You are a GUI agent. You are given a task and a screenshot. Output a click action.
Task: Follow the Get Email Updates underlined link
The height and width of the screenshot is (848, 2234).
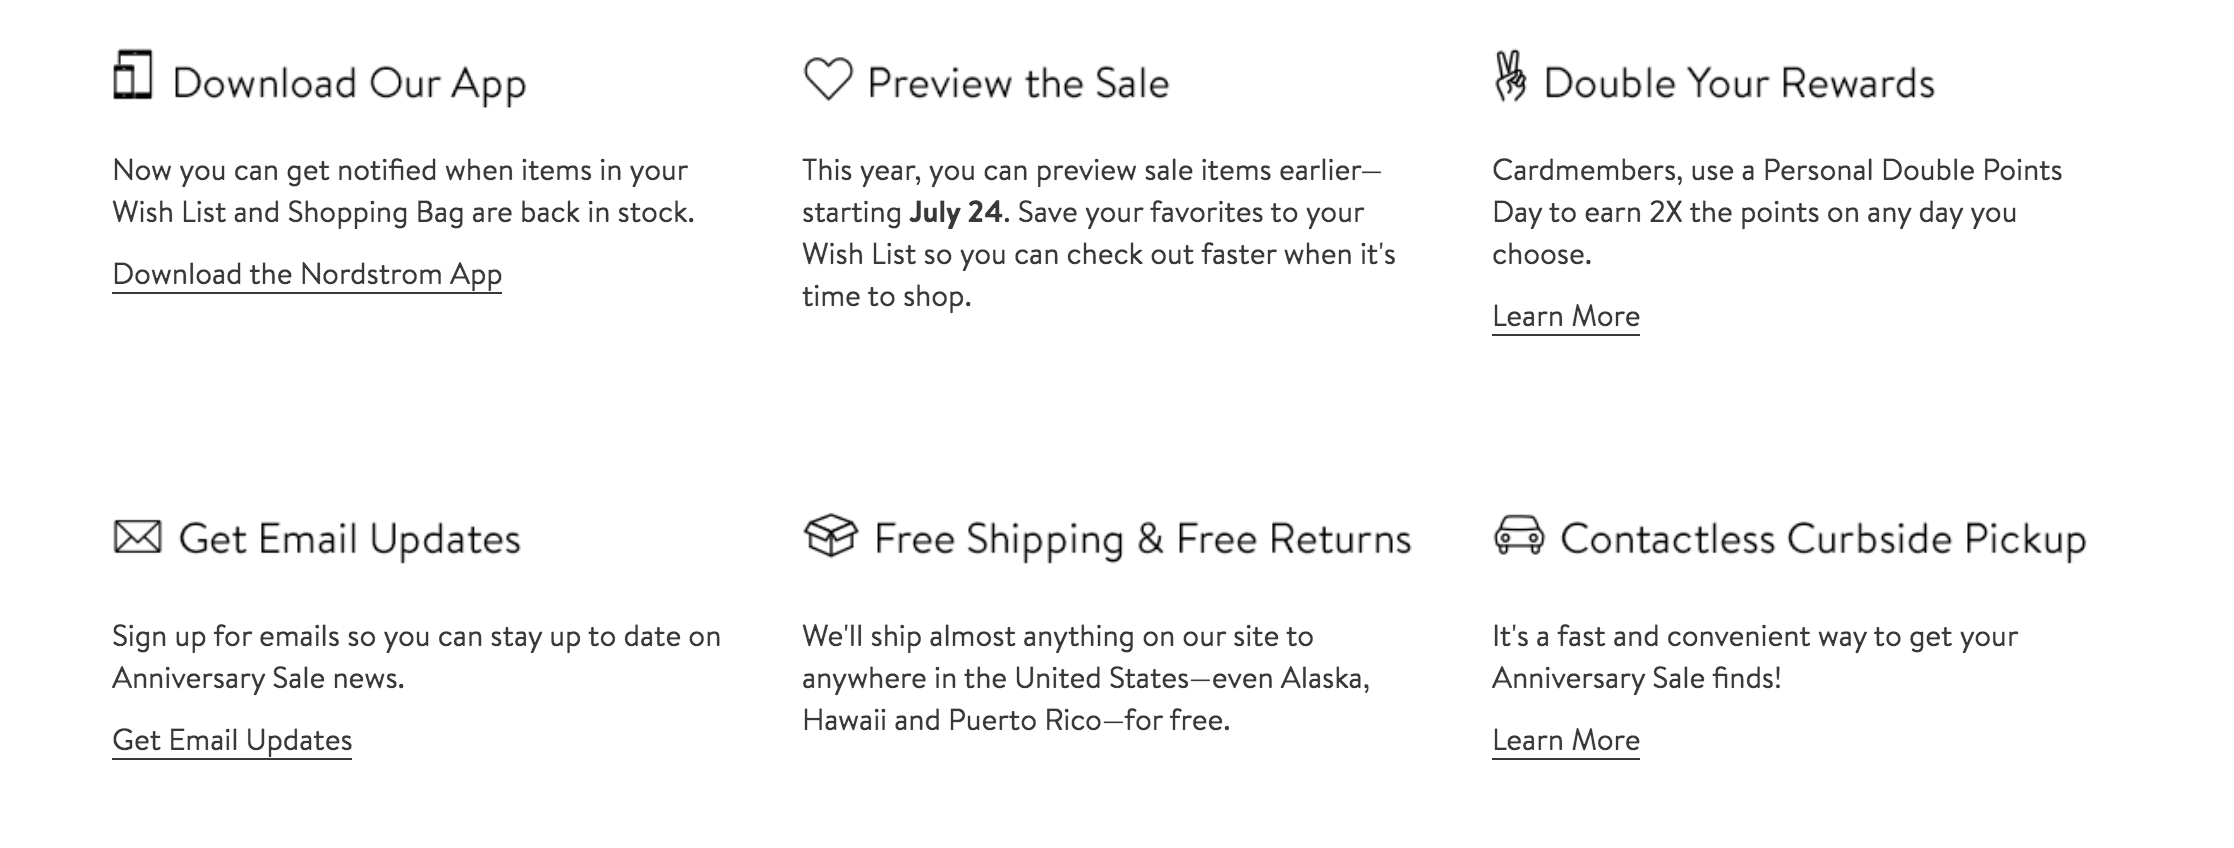click(x=232, y=740)
